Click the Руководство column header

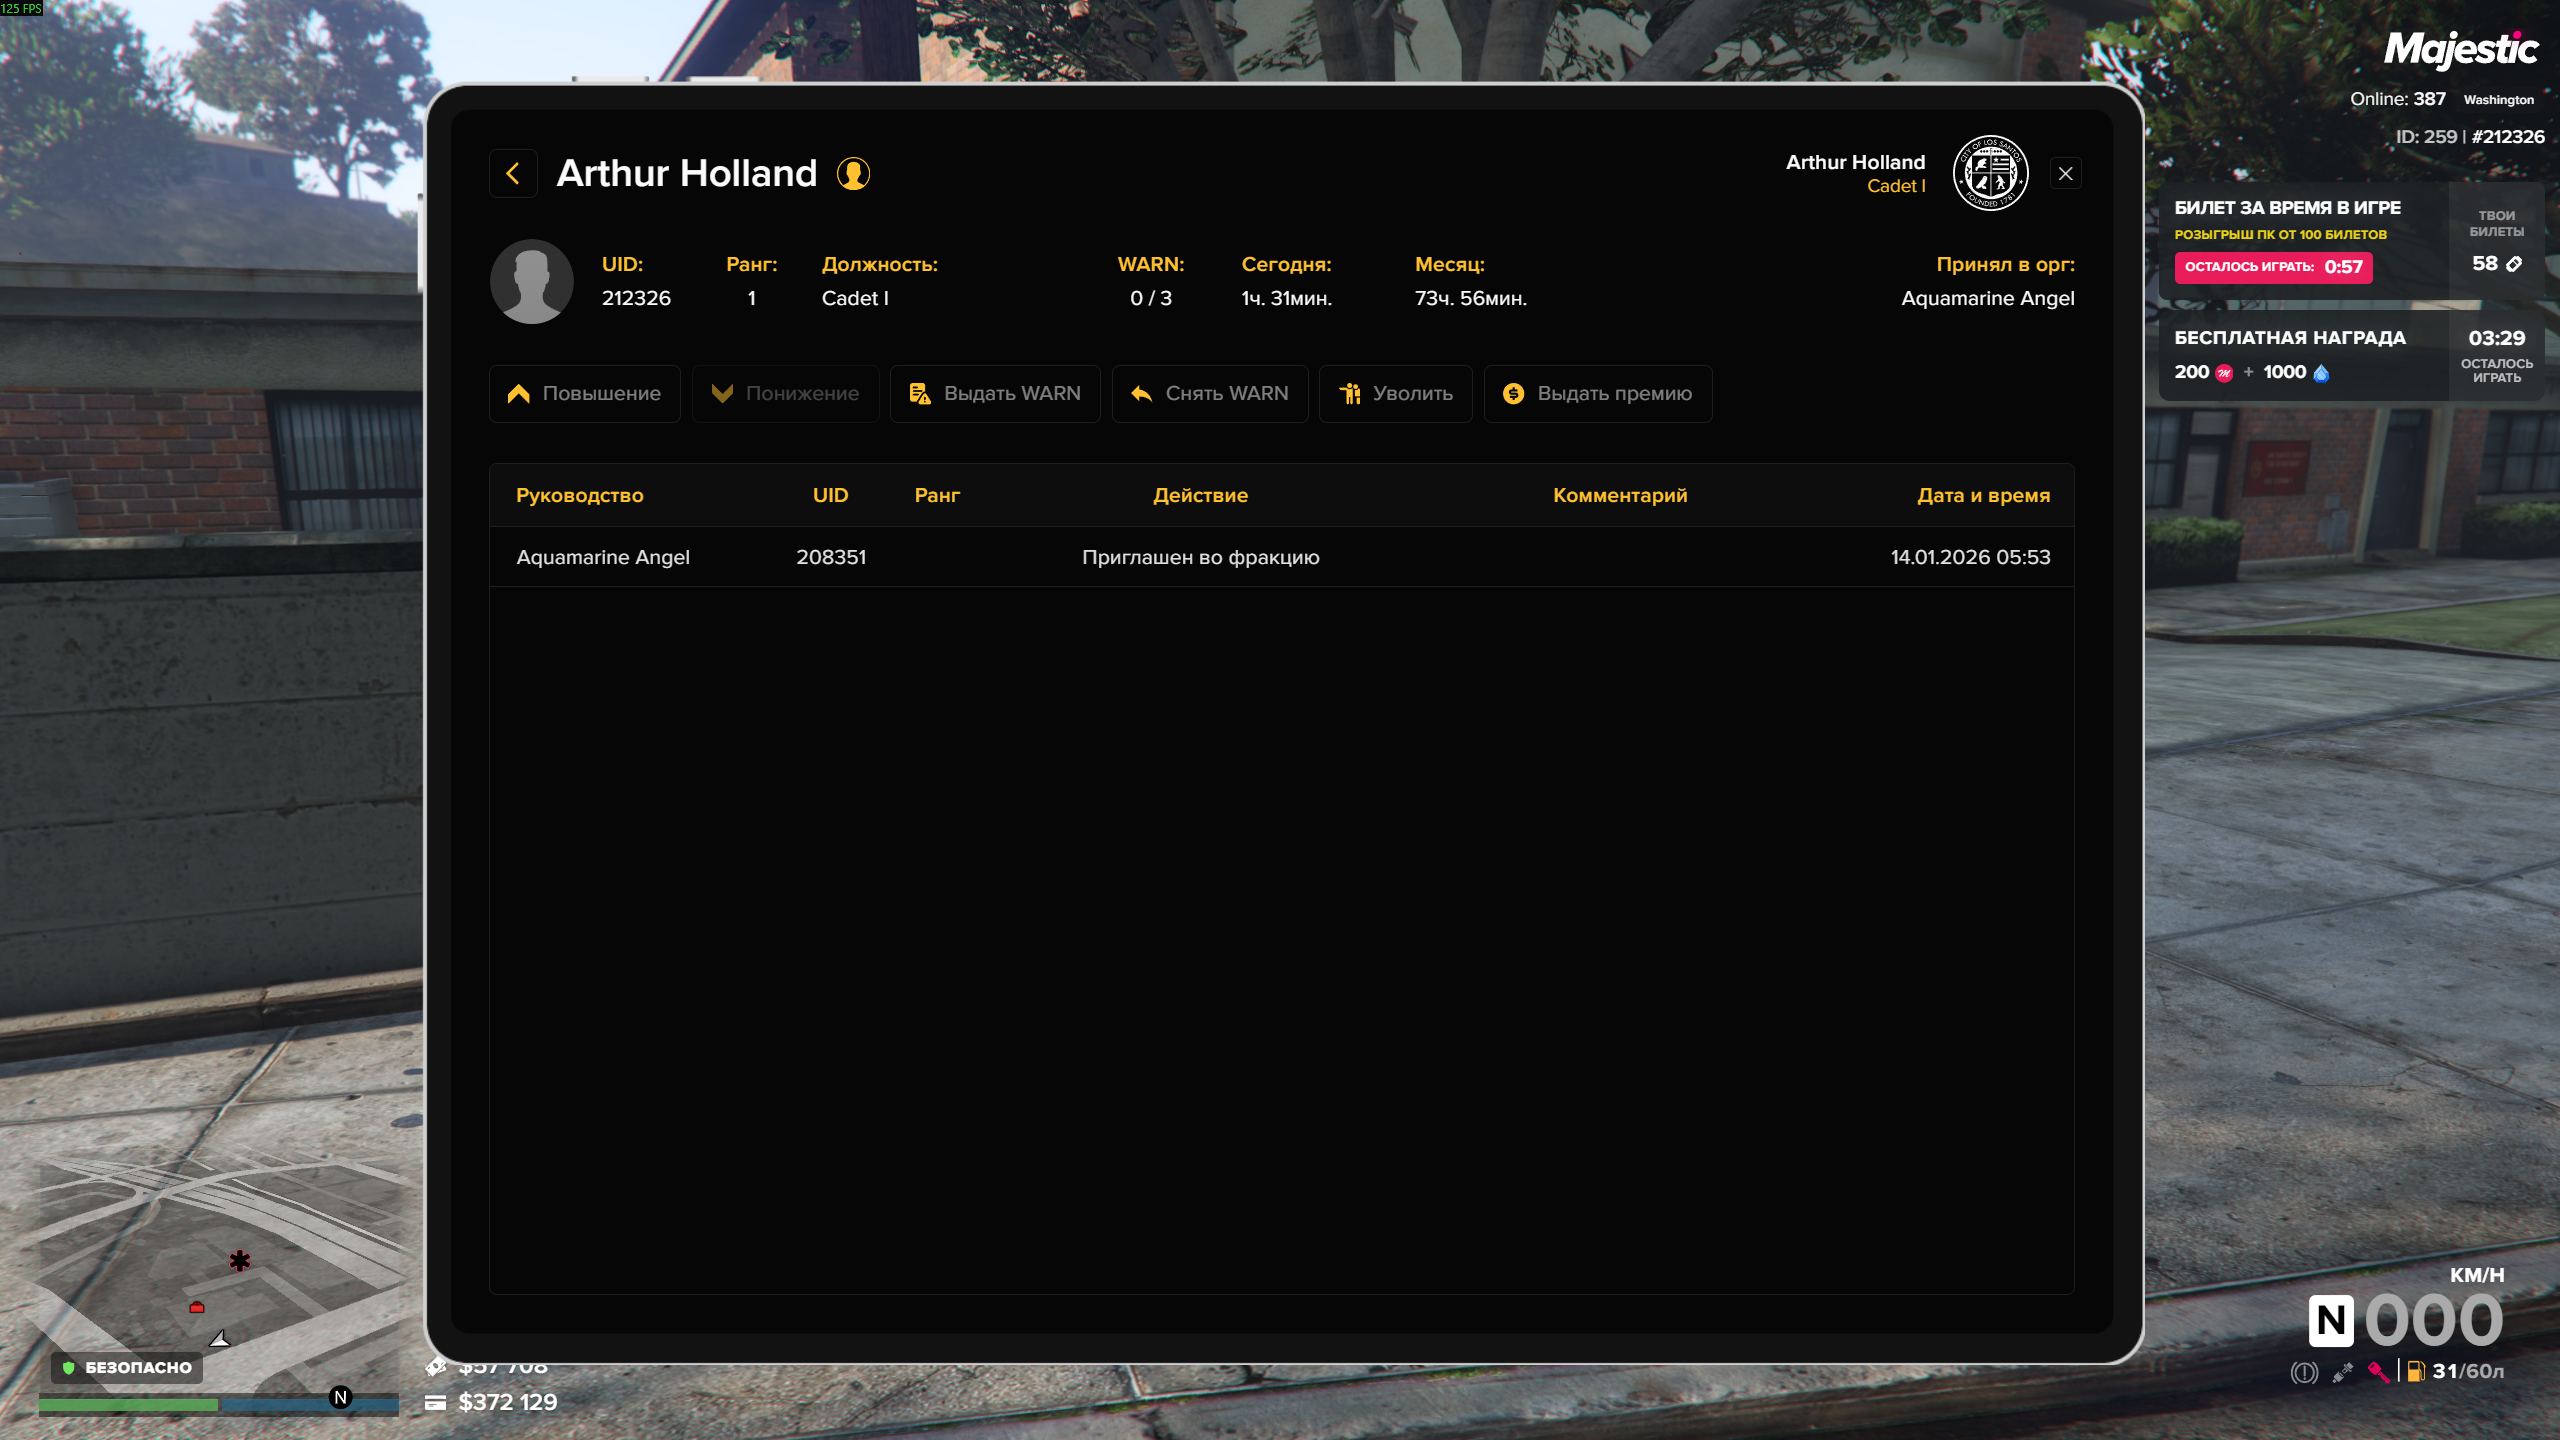(579, 496)
